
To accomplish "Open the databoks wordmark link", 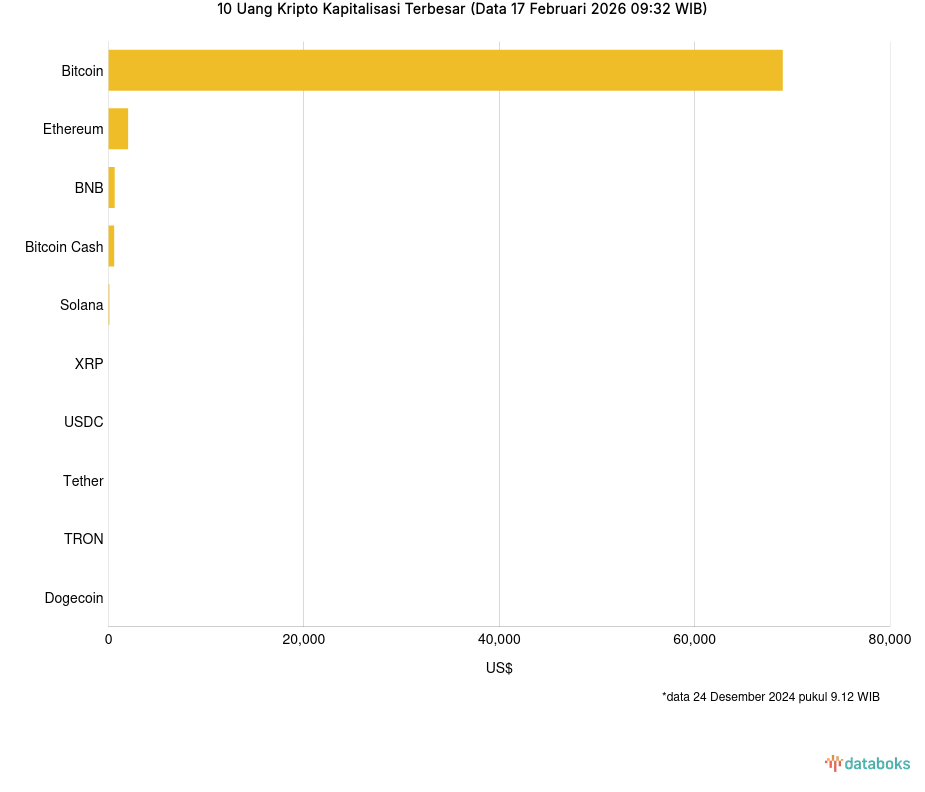I will 877,764.
